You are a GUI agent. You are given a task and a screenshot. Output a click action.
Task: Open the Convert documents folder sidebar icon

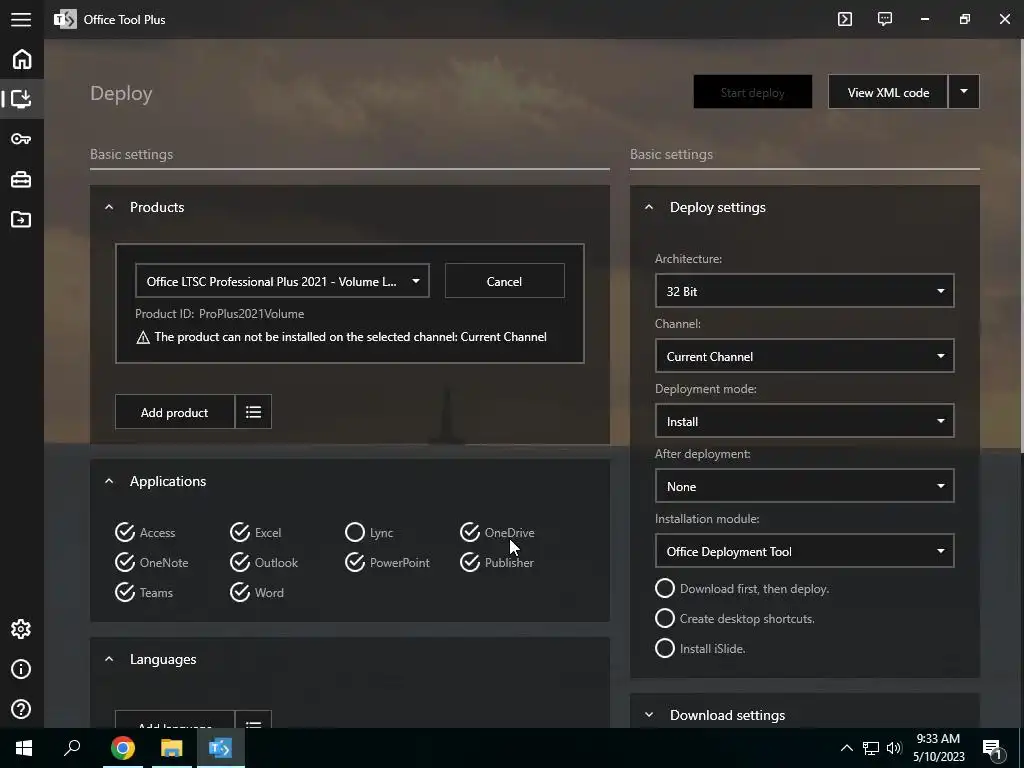[x=22, y=219]
